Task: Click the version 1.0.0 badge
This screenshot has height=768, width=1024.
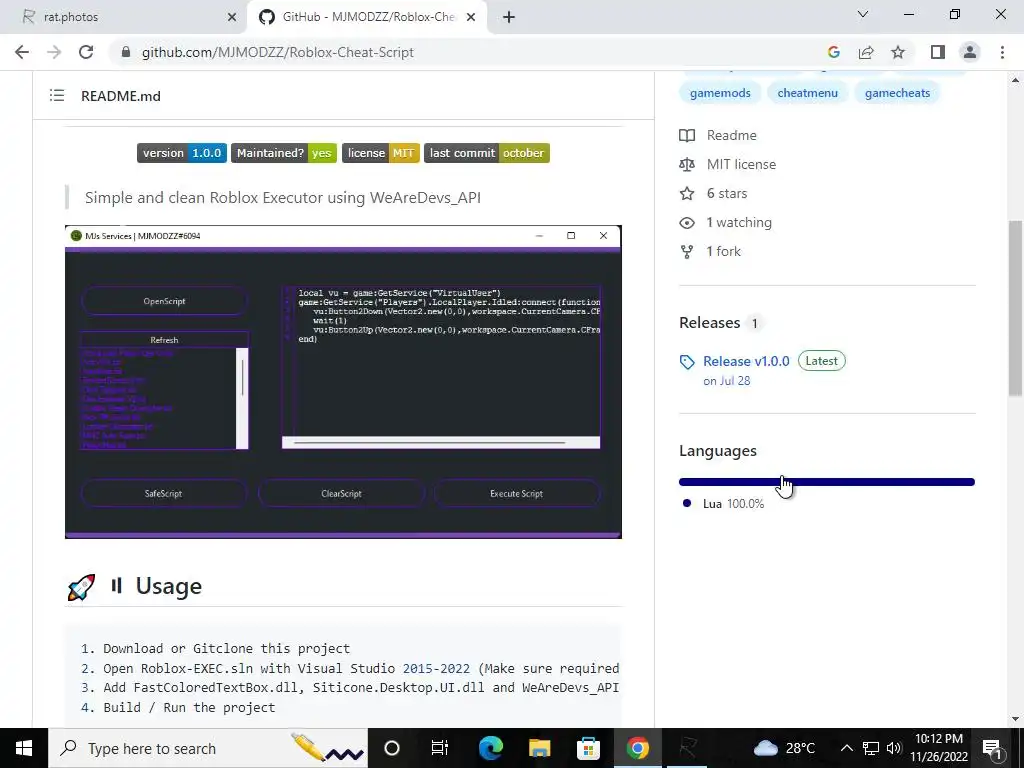Action: tap(182, 153)
